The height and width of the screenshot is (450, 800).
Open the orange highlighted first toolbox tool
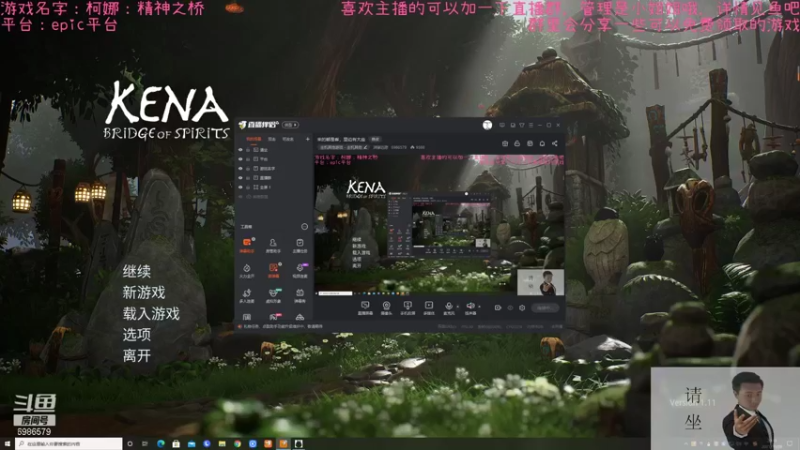pyautogui.click(x=247, y=244)
